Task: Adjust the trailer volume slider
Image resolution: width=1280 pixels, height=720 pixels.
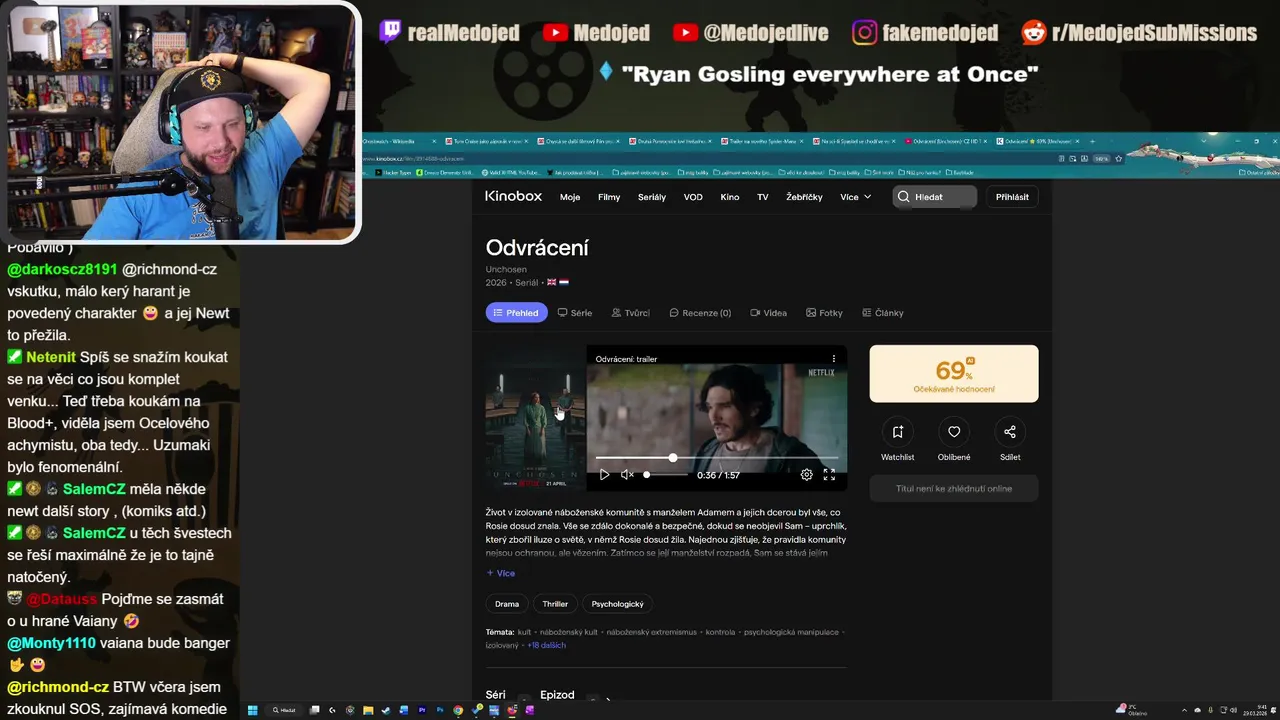Action: pyautogui.click(x=665, y=475)
